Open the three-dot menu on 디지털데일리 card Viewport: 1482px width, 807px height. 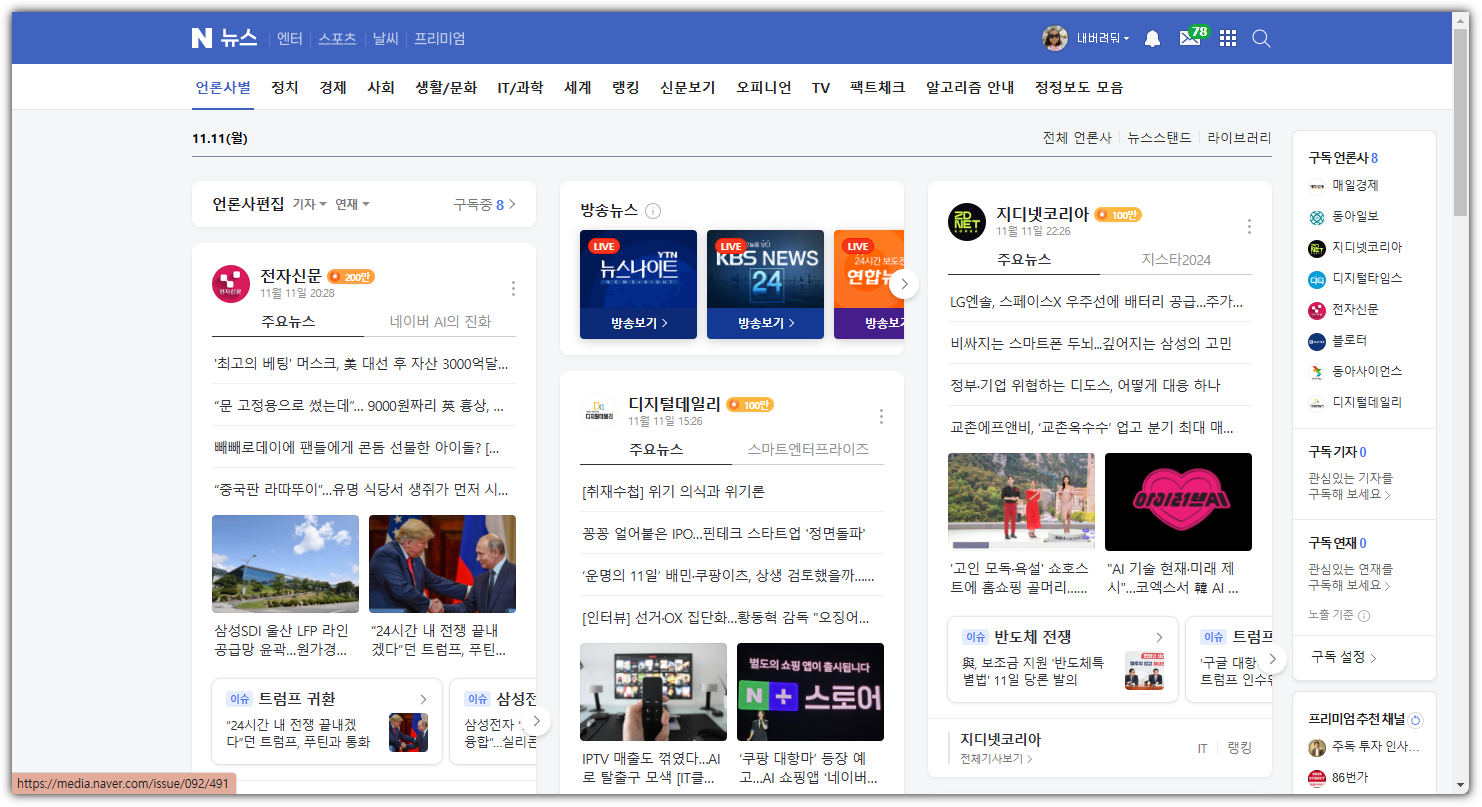click(881, 416)
